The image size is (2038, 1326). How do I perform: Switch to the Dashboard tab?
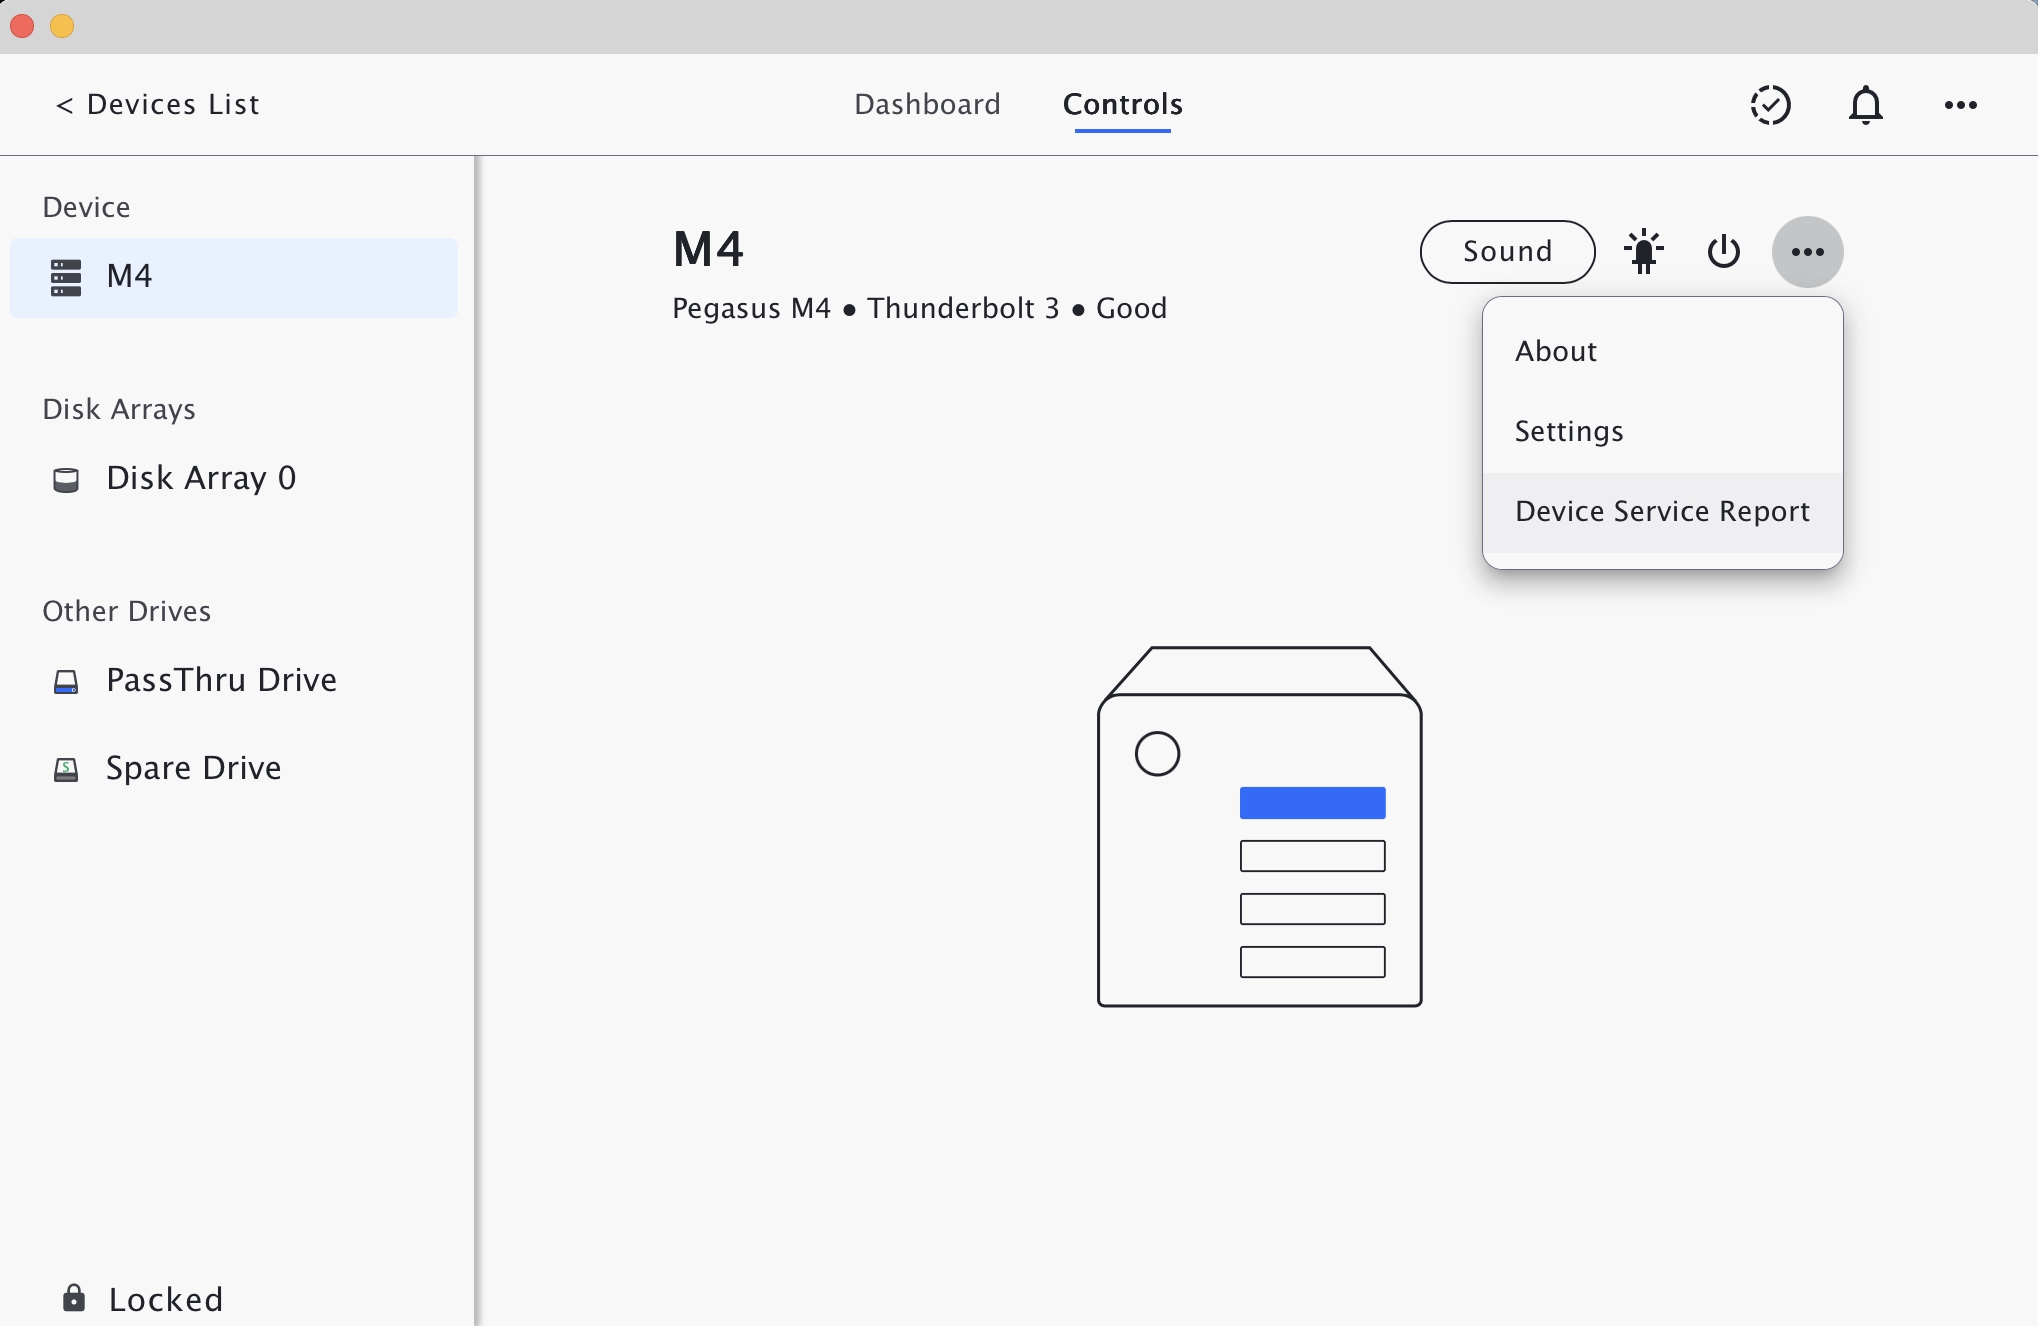tap(927, 105)
